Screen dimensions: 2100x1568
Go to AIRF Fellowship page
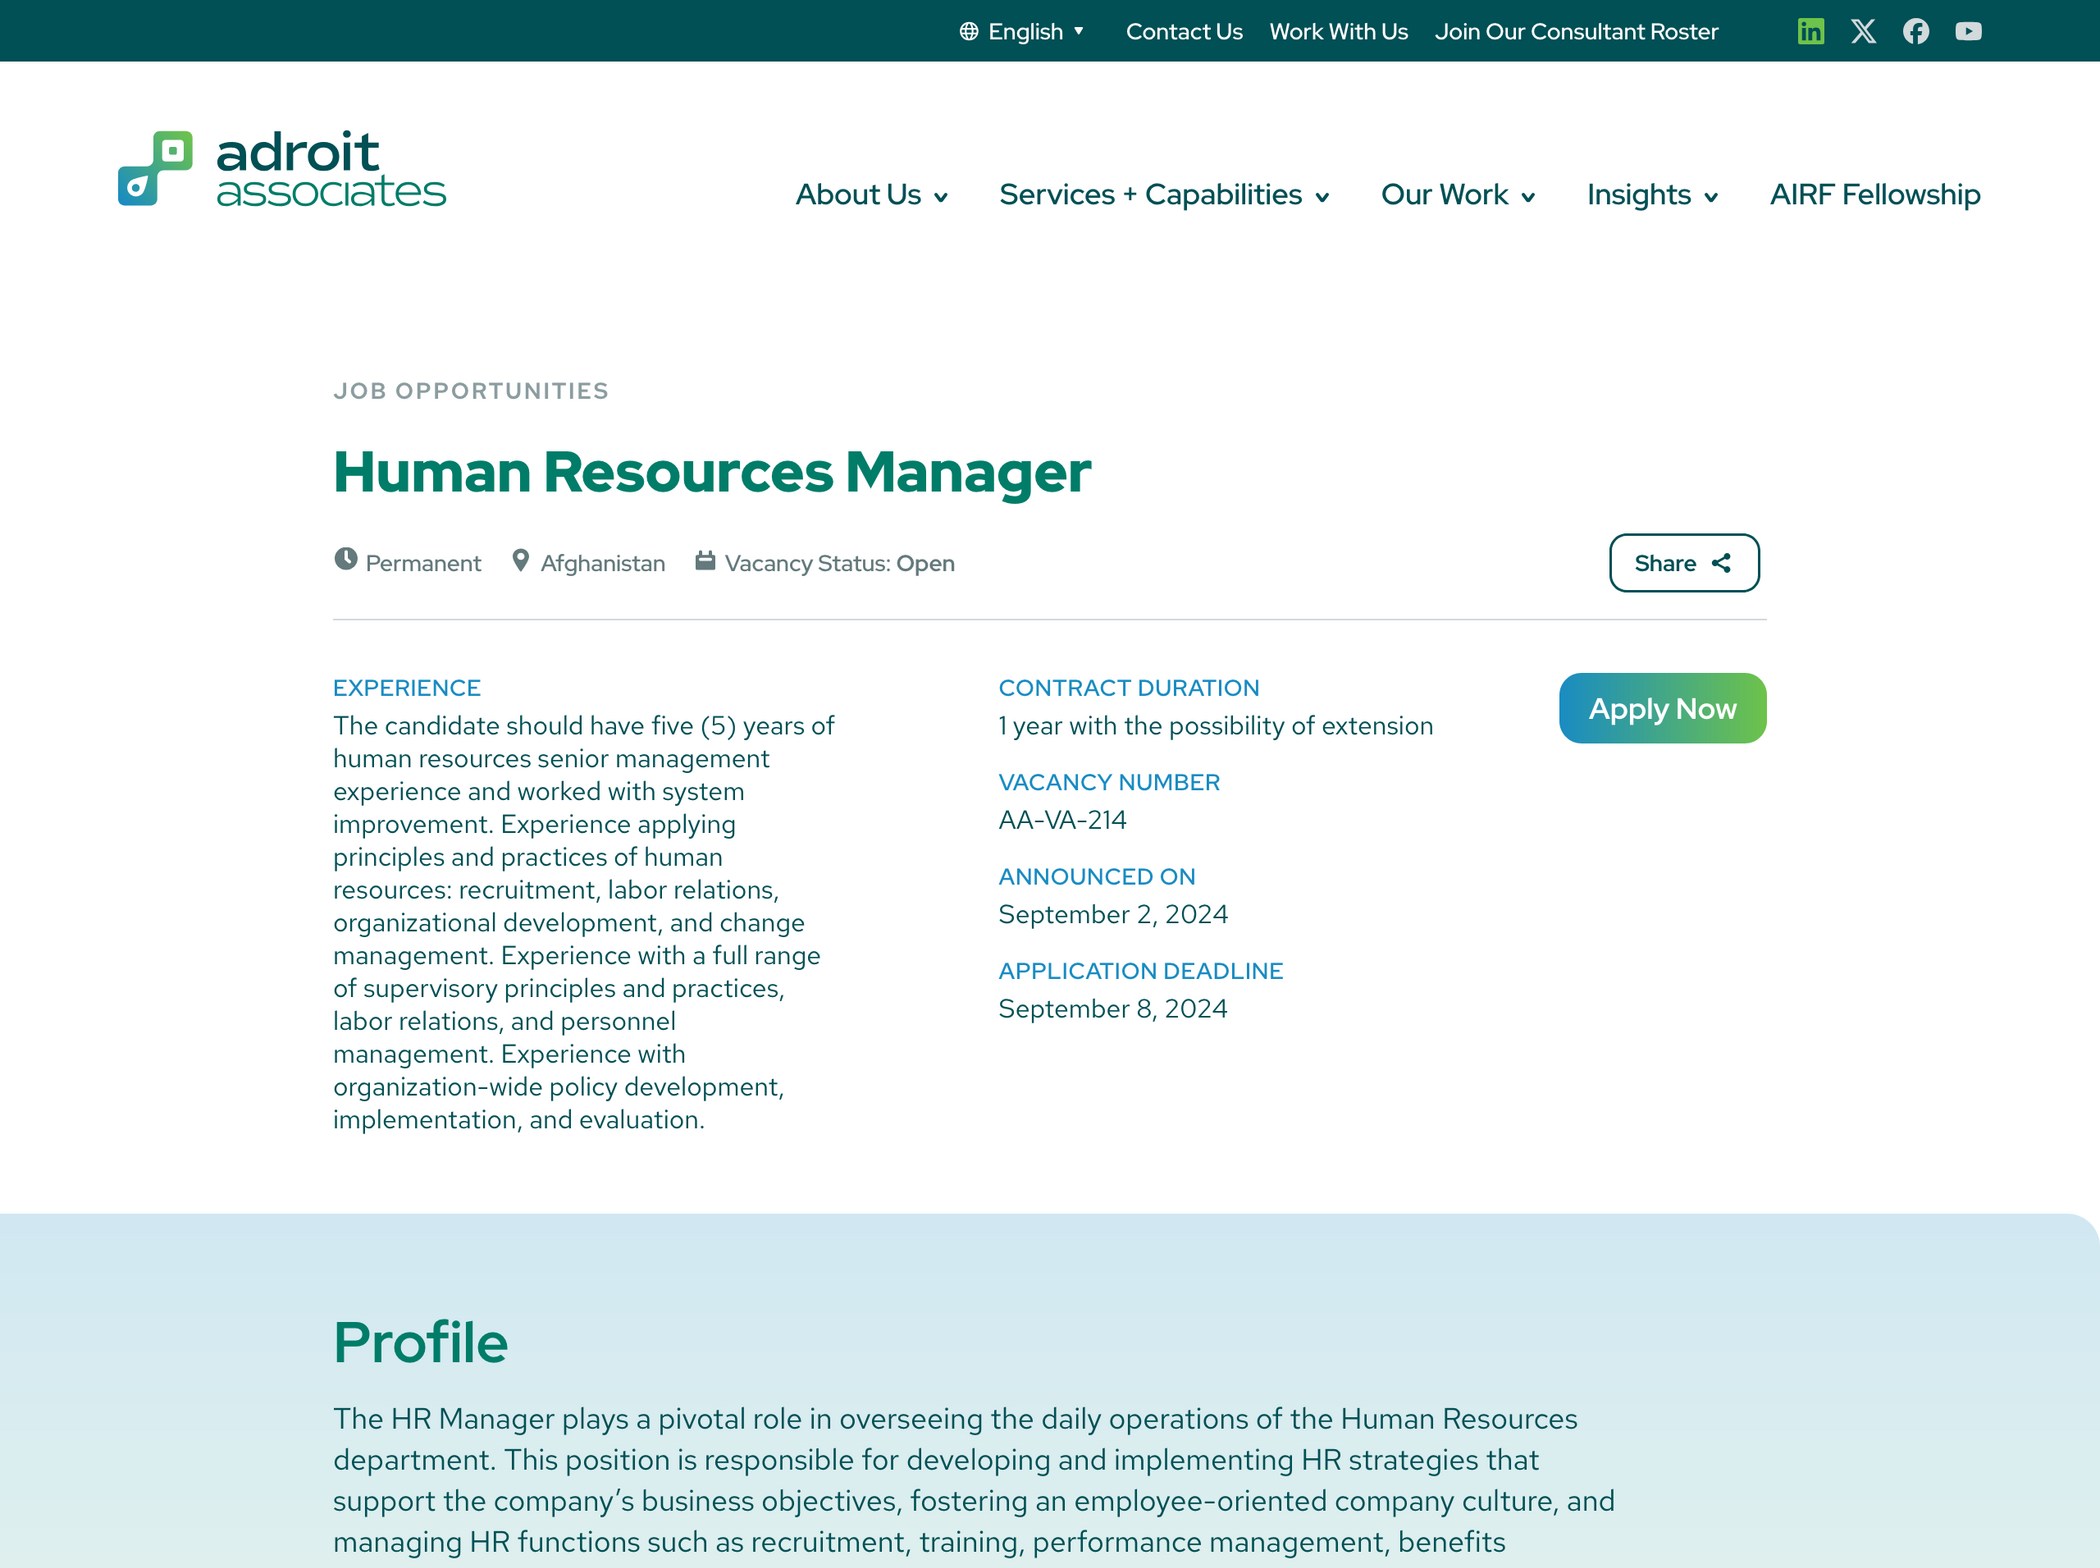pyautogui.click(x=1875, y=194)
